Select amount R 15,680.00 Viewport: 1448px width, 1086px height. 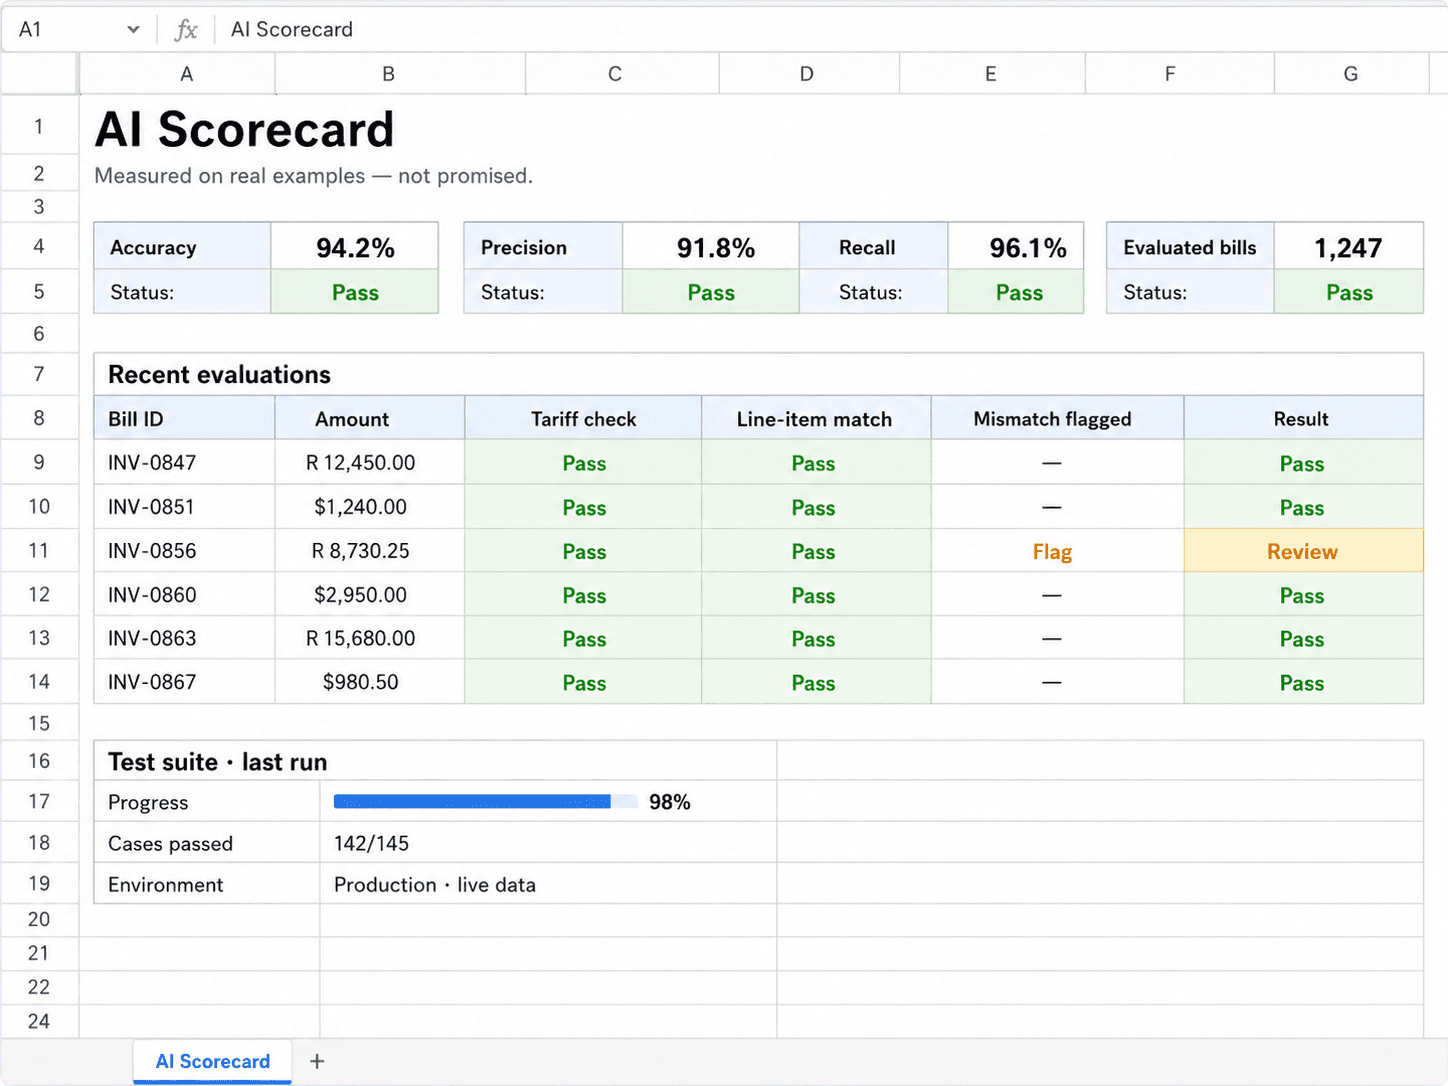[x=370, y=638]
